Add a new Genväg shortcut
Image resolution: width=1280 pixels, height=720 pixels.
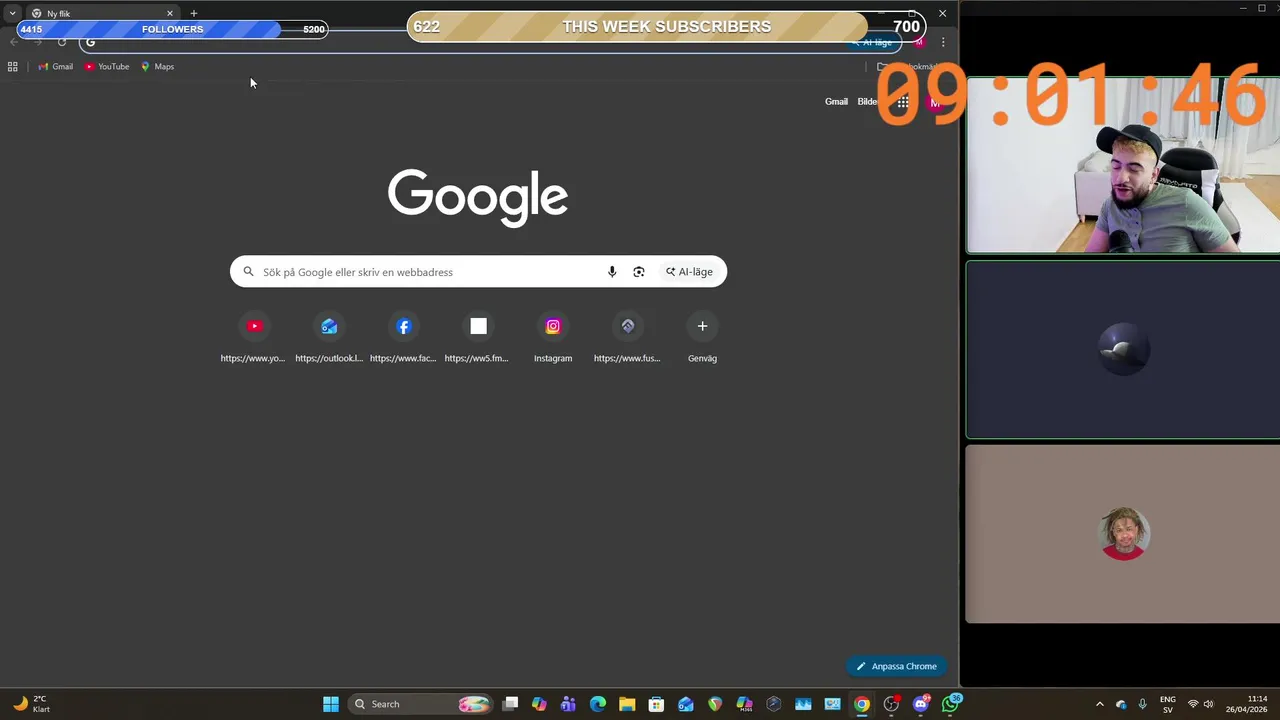click(702, 338)
